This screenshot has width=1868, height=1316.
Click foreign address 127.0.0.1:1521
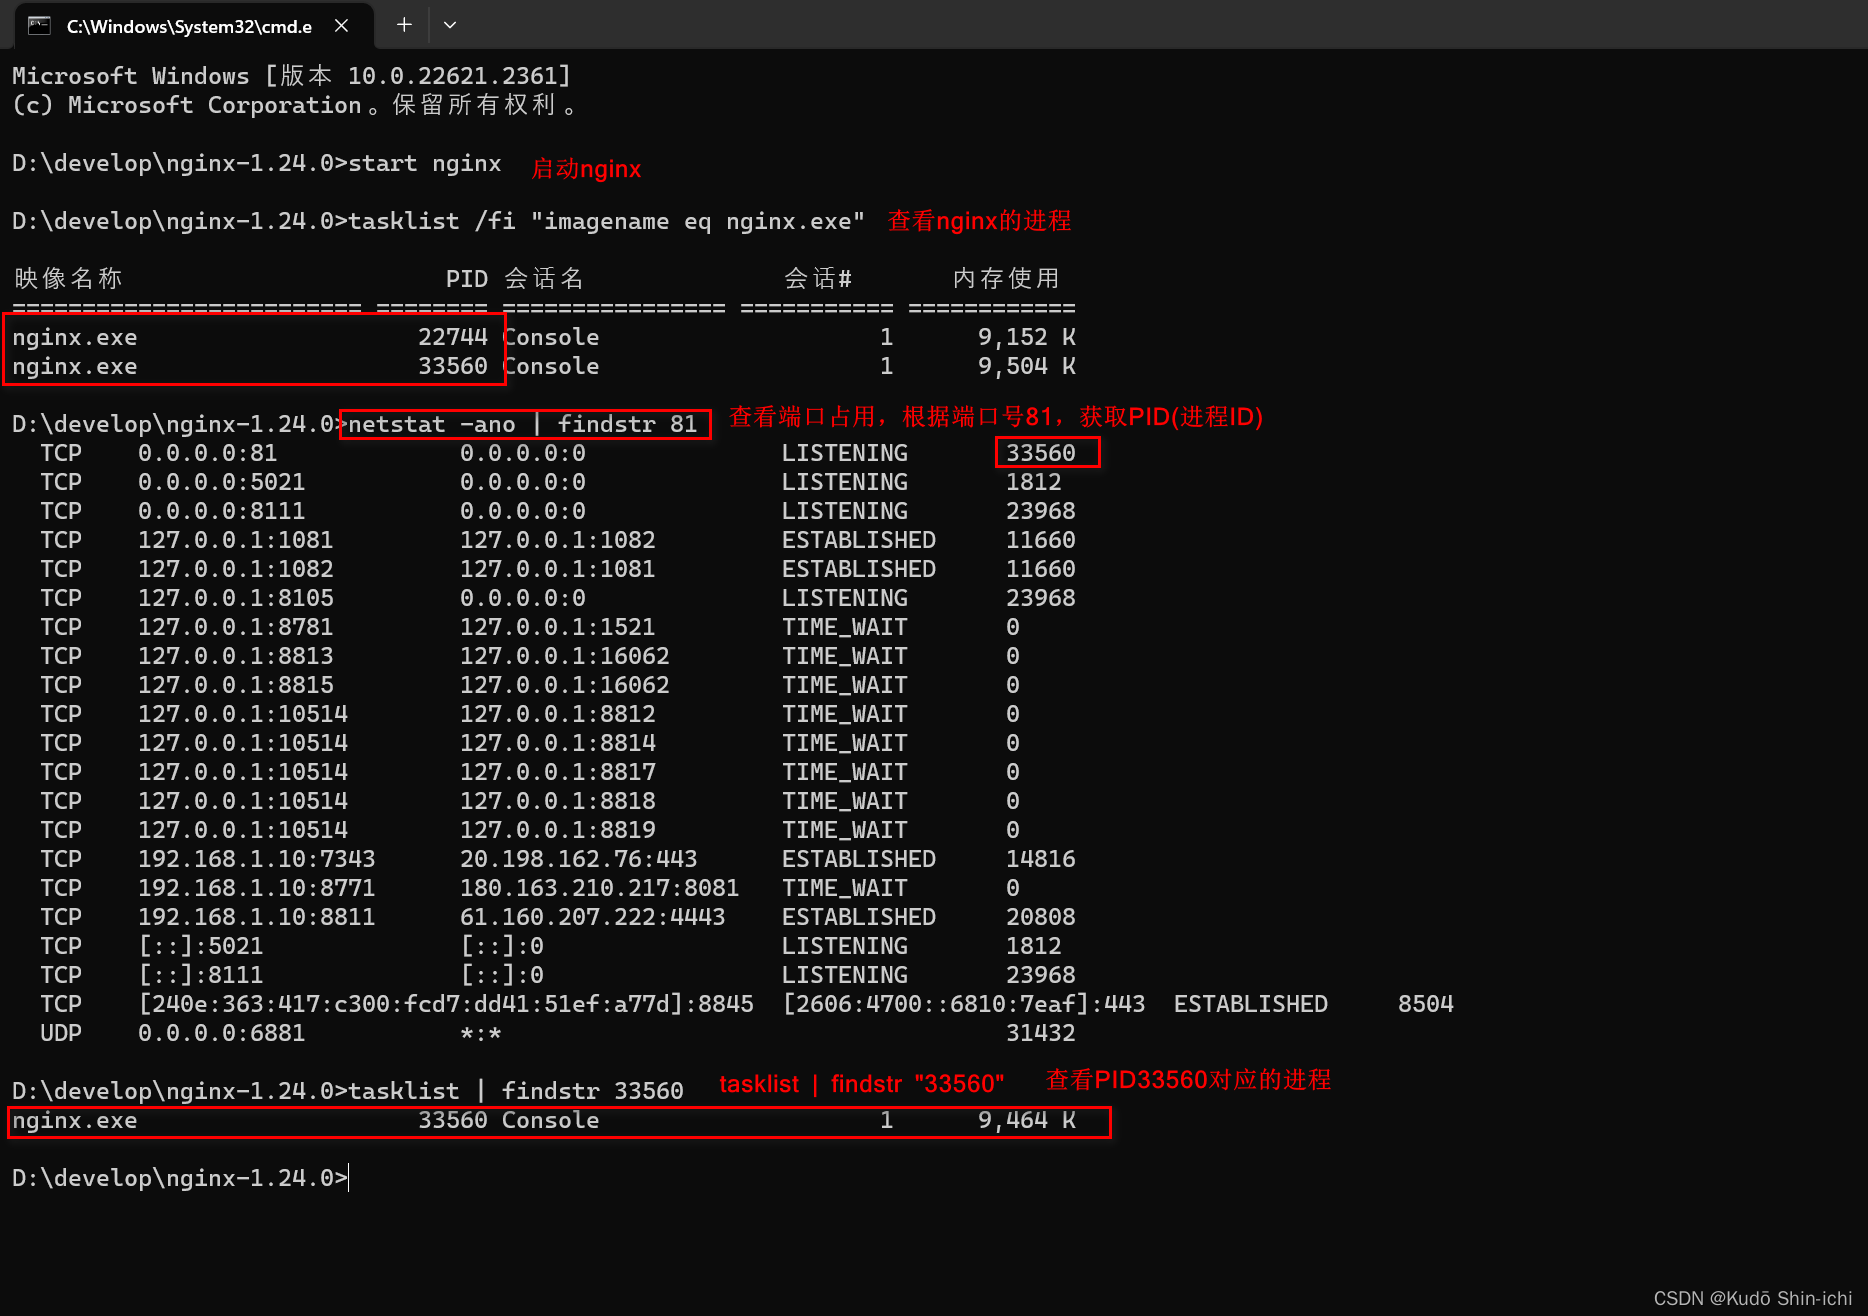coord(557,627)
